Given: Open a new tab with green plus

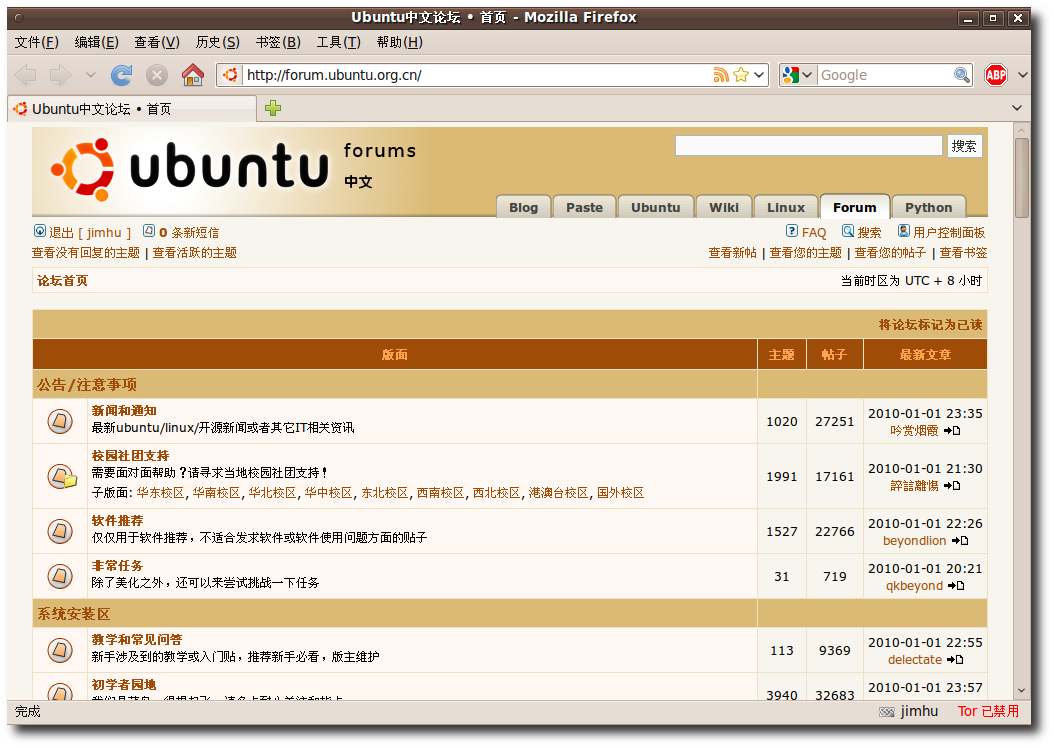Looking at the screenshot, I should point(273,108).
